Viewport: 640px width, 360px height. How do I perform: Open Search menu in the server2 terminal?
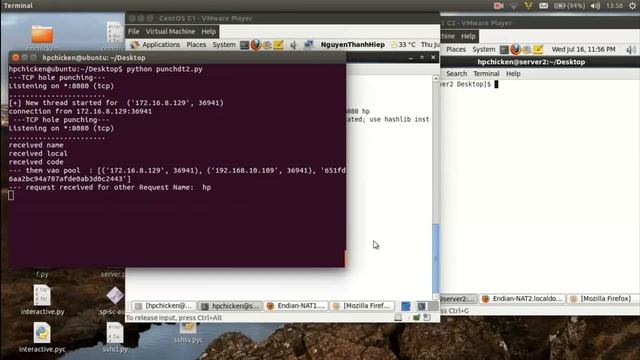coord(456,74)
